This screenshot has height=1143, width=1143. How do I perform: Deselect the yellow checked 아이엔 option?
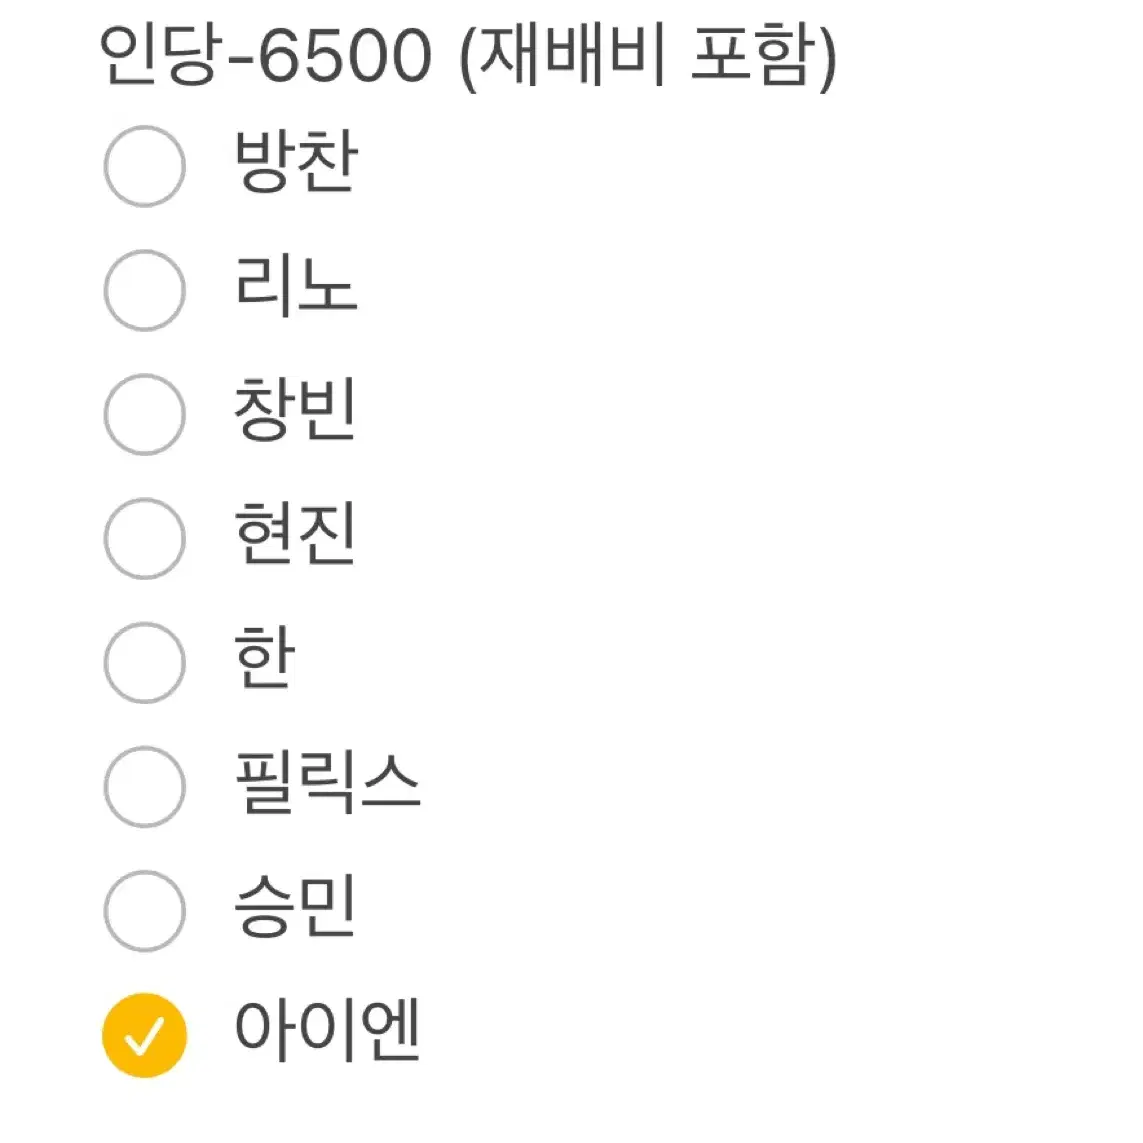(144, 1035)
